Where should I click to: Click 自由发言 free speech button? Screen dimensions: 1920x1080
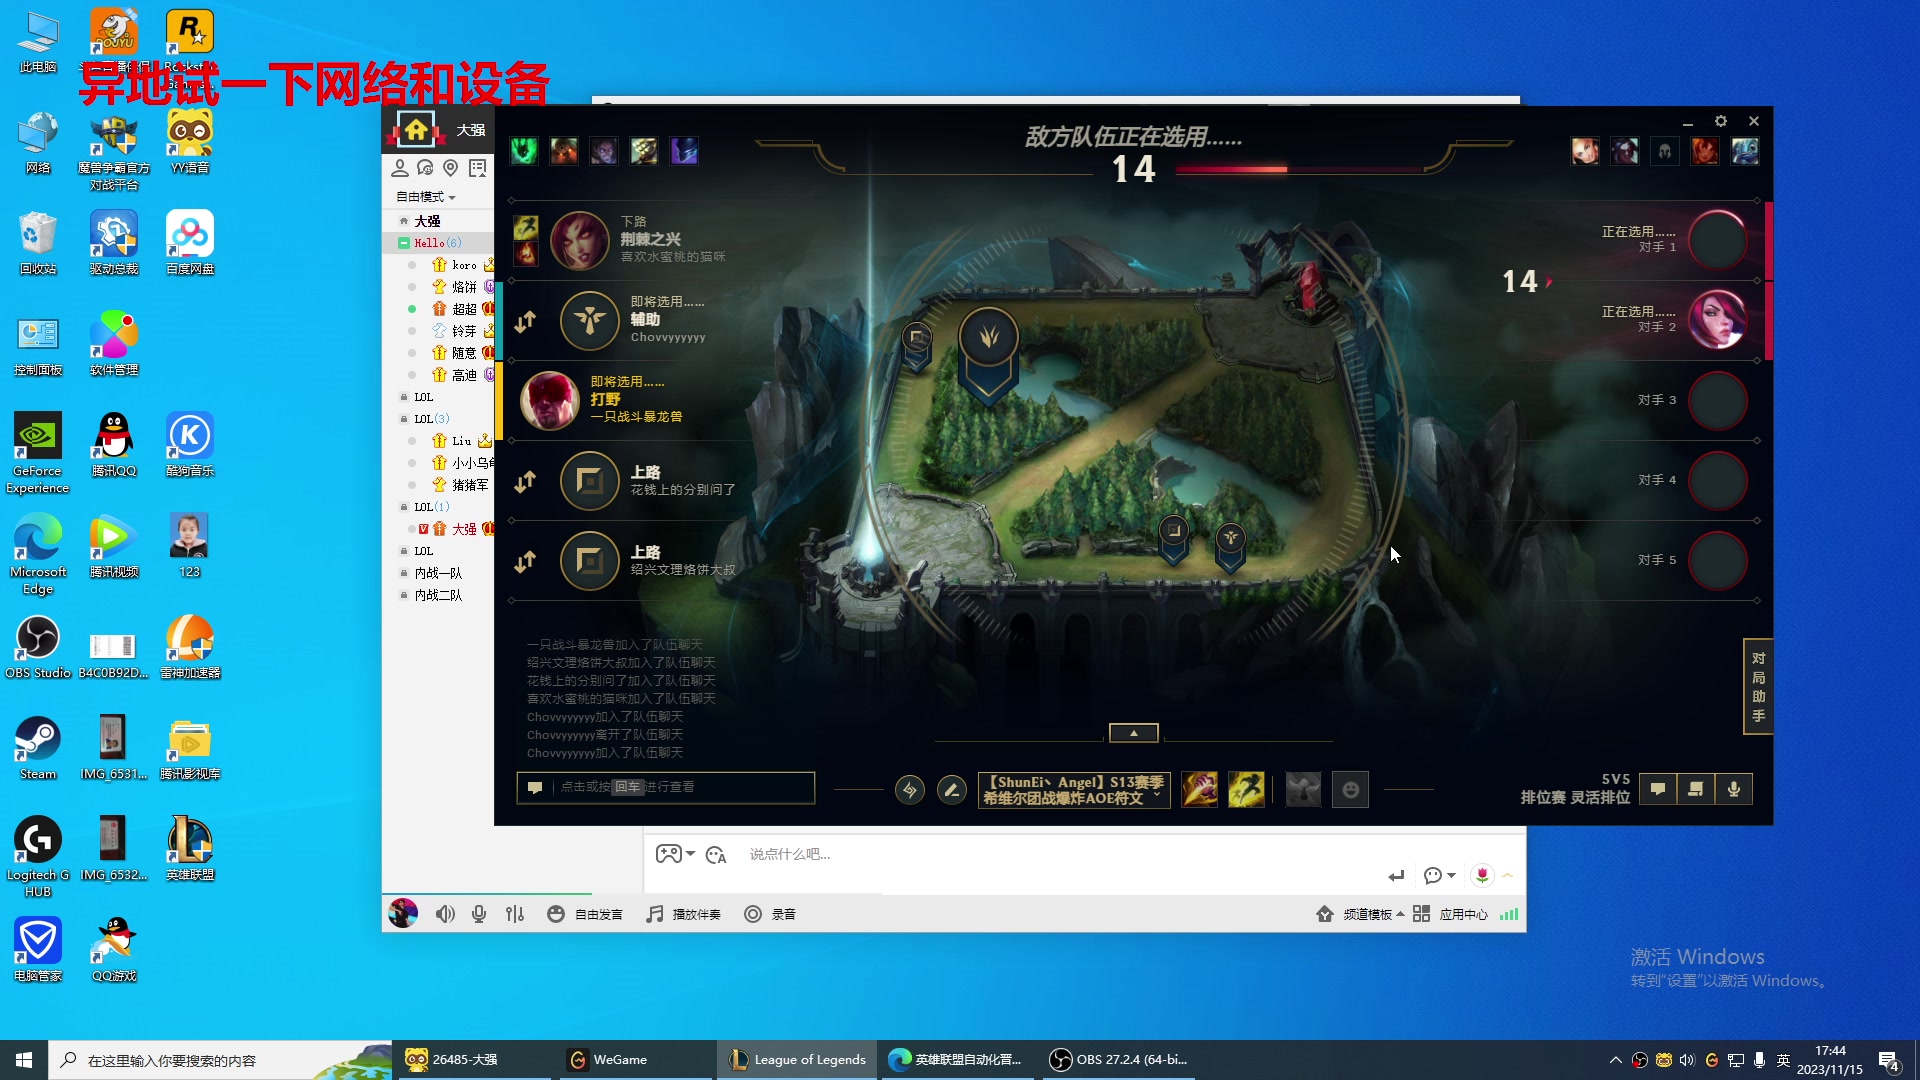(585, 914)
